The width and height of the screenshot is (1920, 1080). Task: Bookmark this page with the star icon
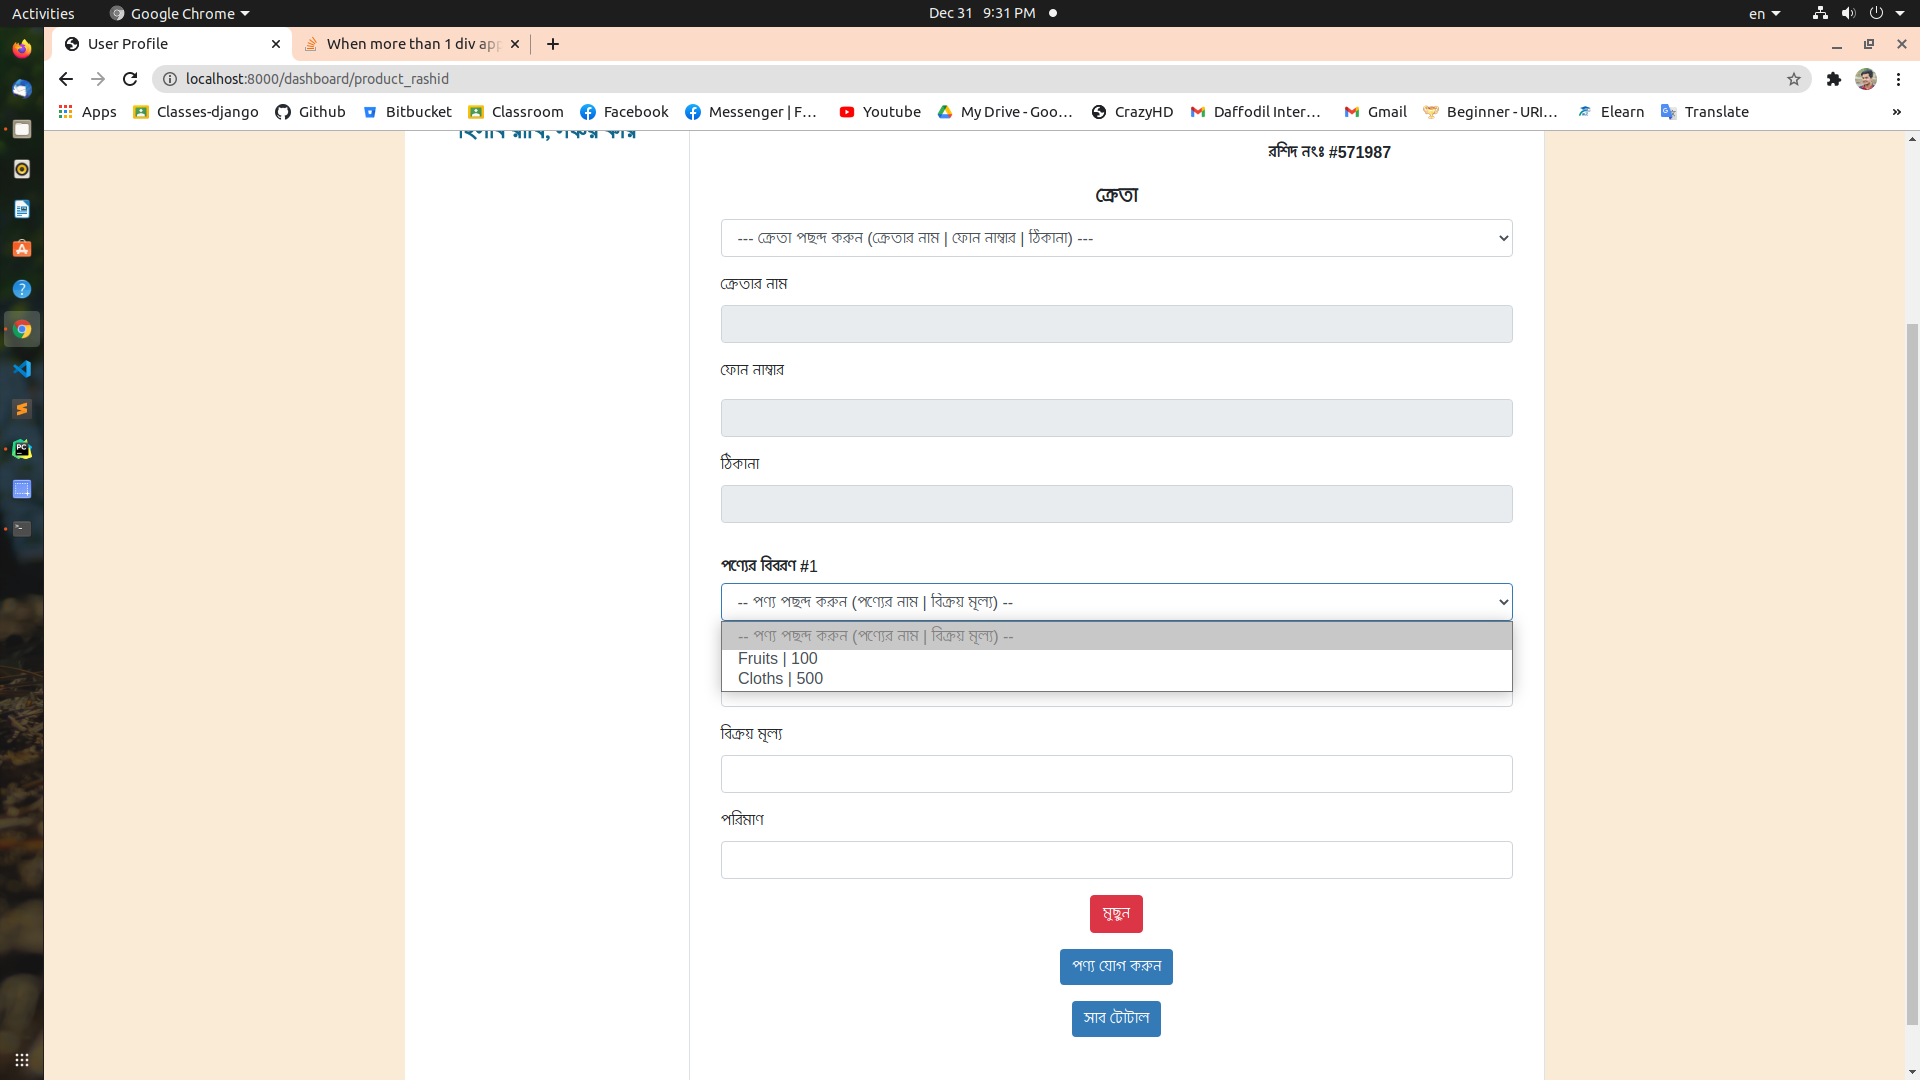1794,79
